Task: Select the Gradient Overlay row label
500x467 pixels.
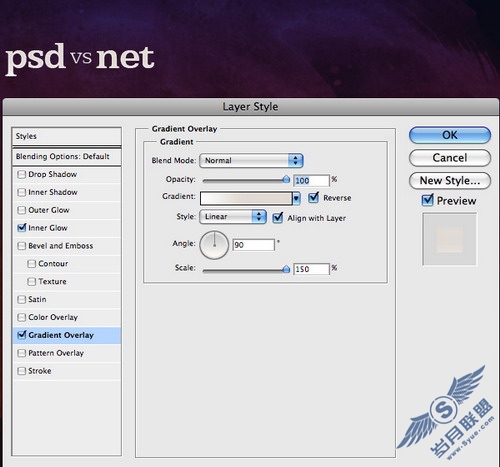Action: pyautogui.click(x=61, y=335)
